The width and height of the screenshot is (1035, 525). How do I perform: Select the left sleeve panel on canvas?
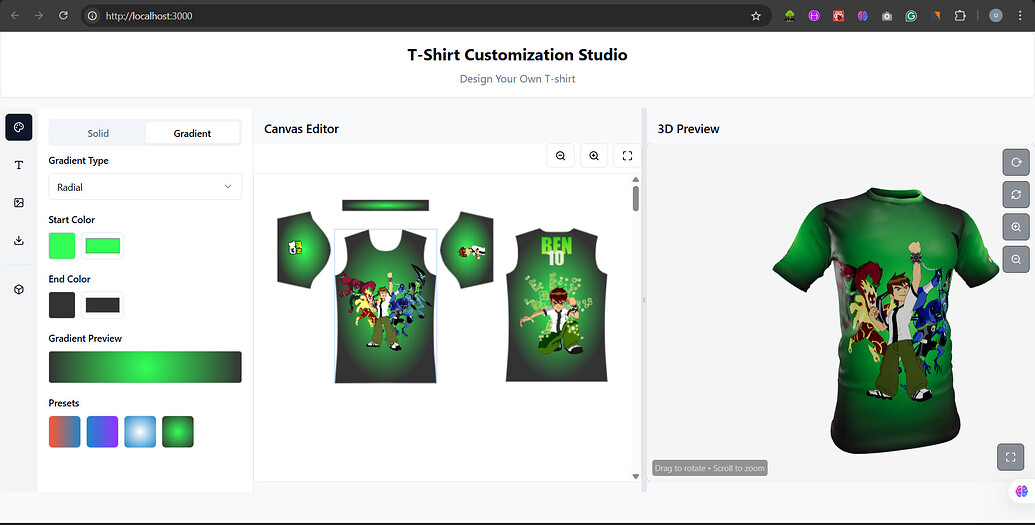(304, 250)
